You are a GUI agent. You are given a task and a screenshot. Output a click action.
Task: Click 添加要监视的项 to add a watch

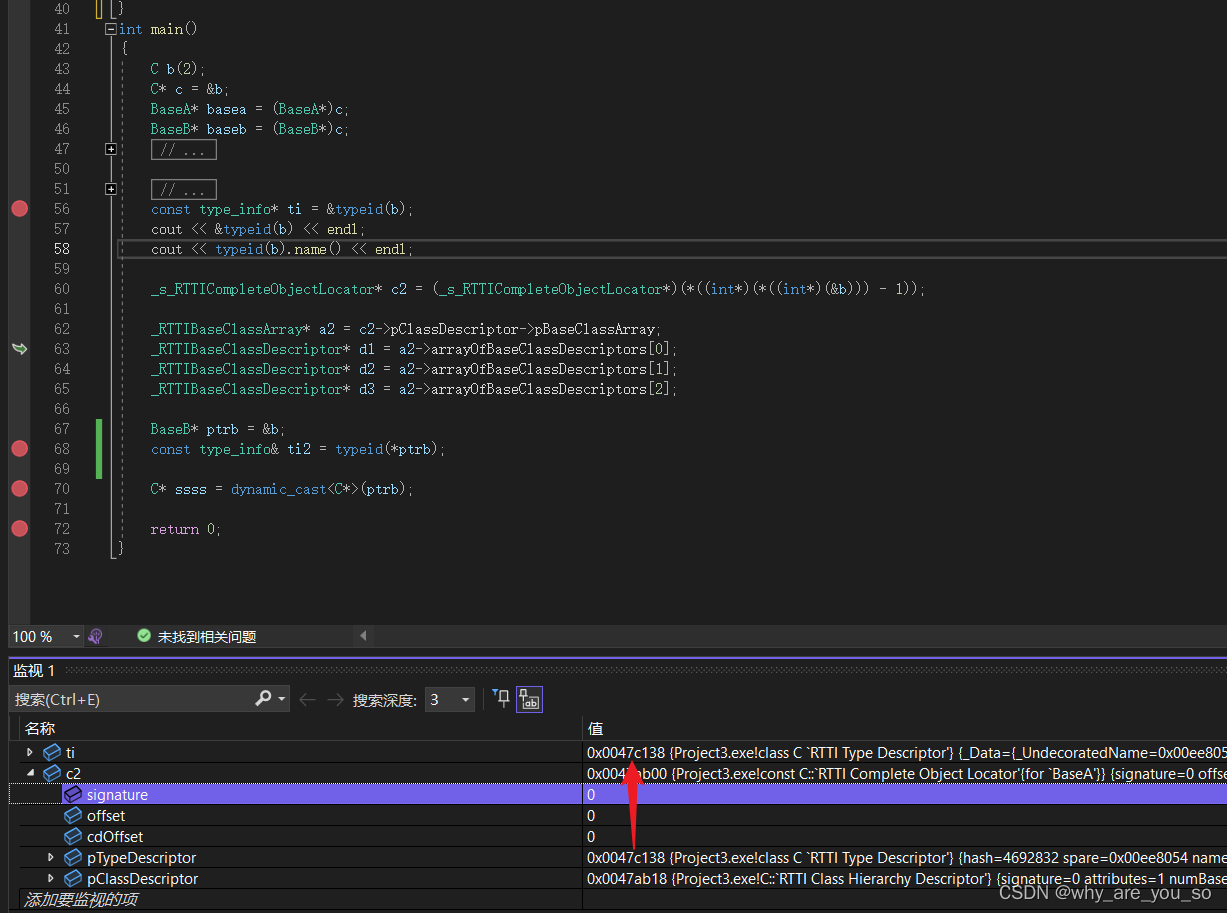[81, 900]
